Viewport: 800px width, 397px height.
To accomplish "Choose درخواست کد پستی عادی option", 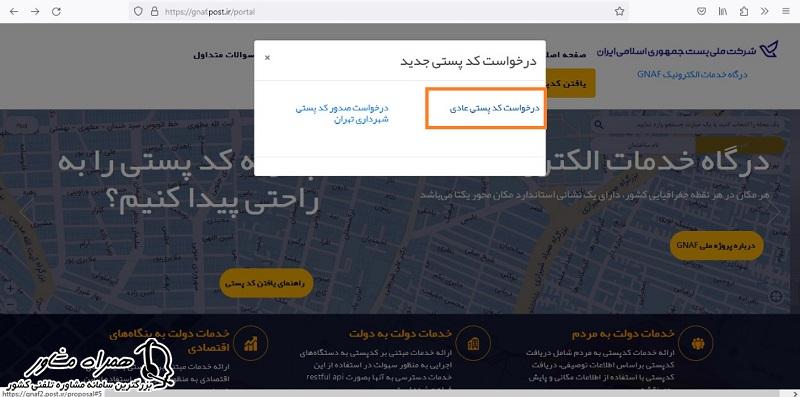I will [494, 109].
